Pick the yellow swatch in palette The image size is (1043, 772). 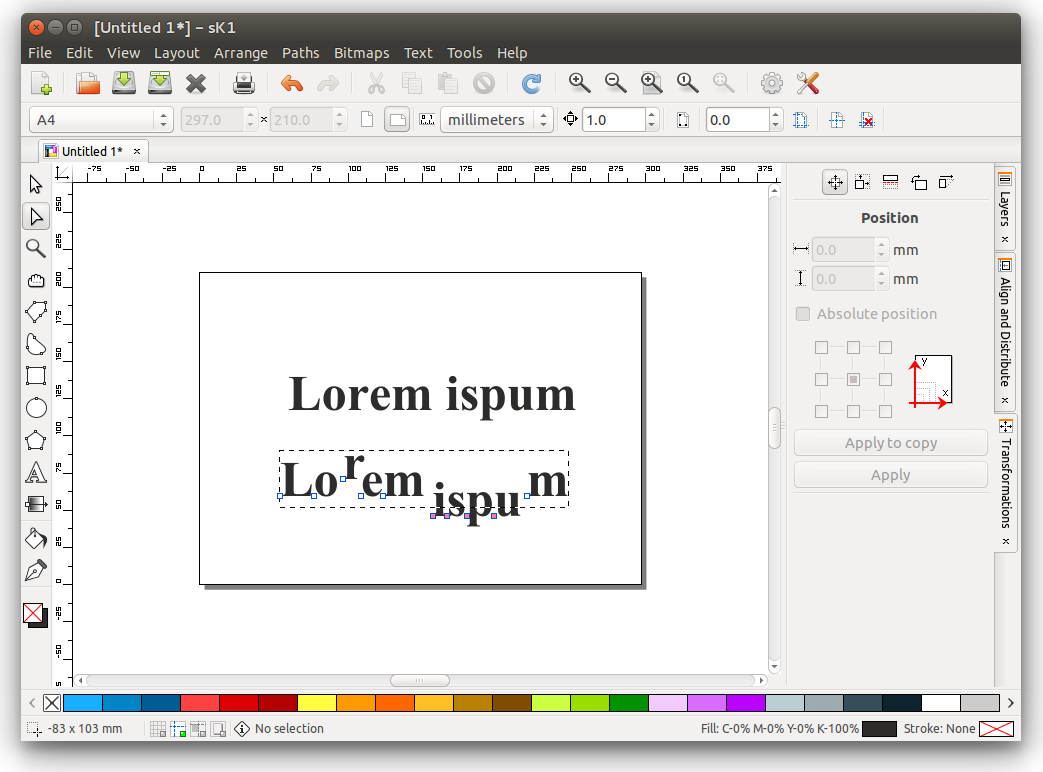[x=317, y=703]
